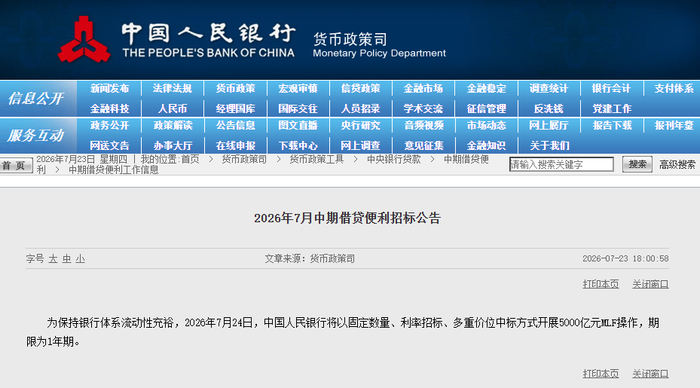Open the 办事大厅 page
The image size is (700, 388).
click(x=172, y=146)
